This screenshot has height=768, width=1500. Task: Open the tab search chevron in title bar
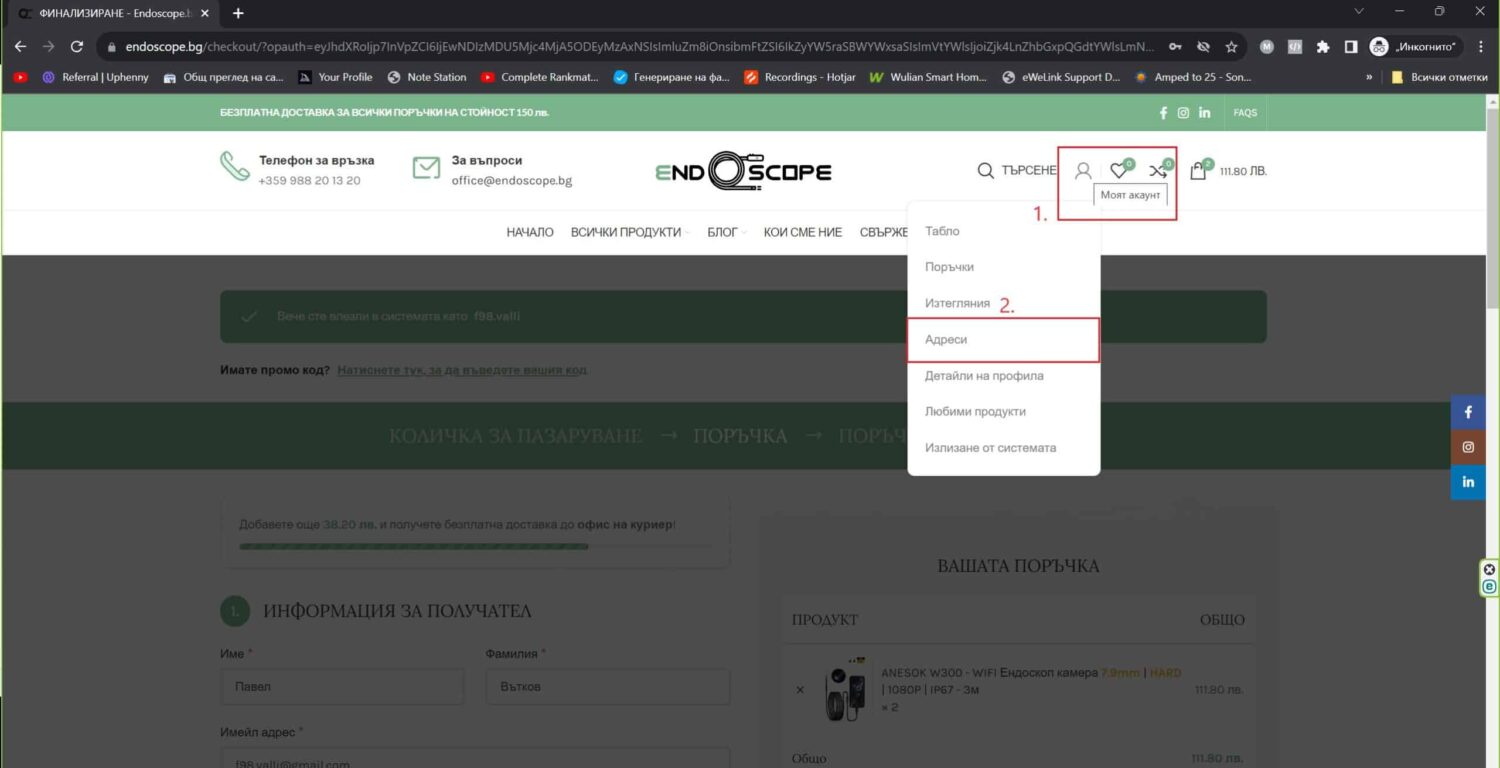point(1359,12)
